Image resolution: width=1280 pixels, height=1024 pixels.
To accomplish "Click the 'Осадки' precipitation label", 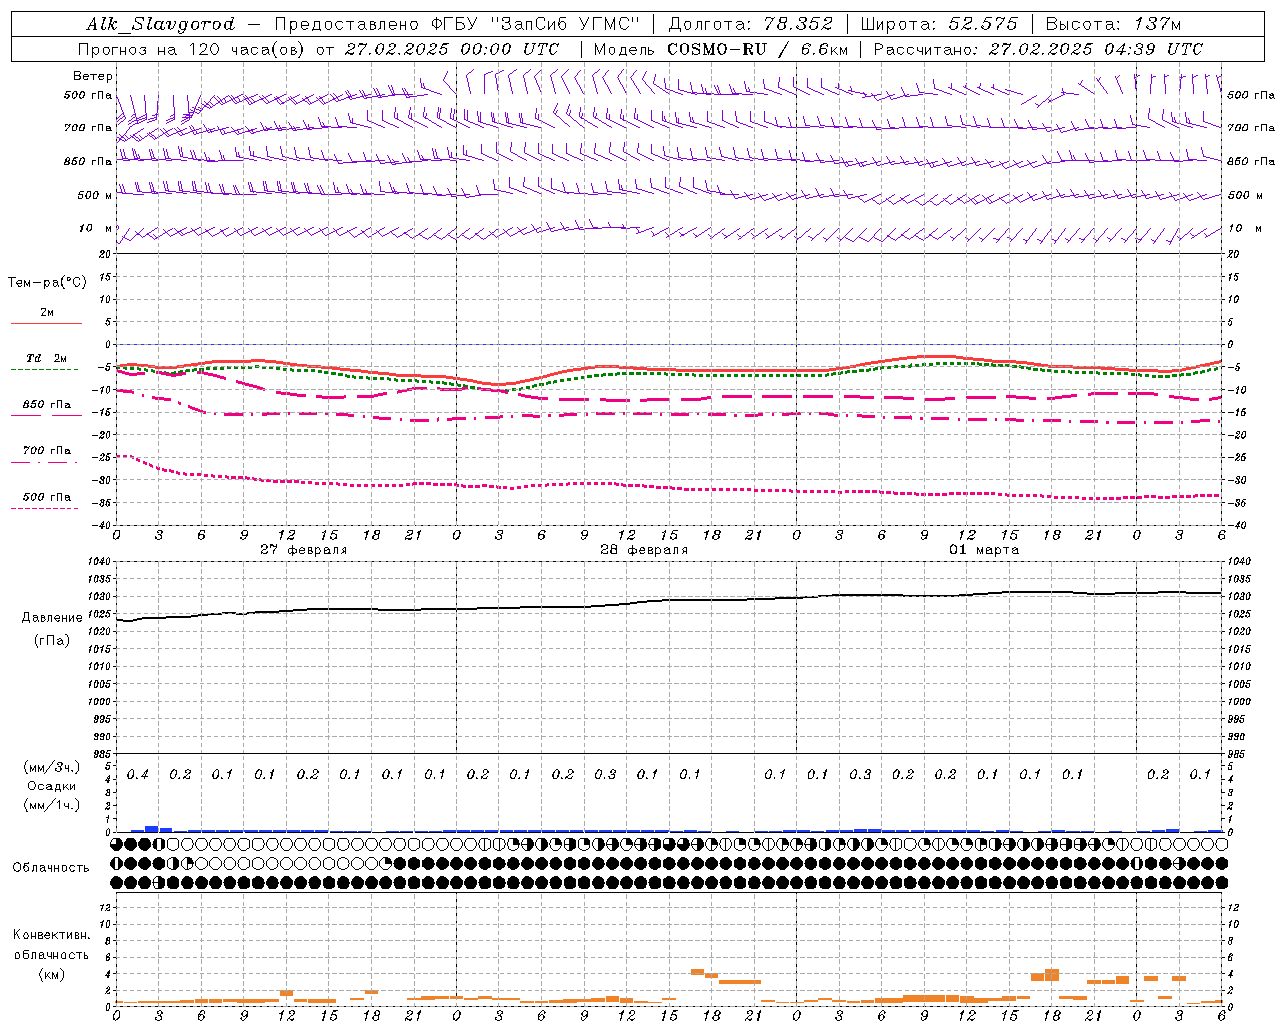I will point(52,786).
